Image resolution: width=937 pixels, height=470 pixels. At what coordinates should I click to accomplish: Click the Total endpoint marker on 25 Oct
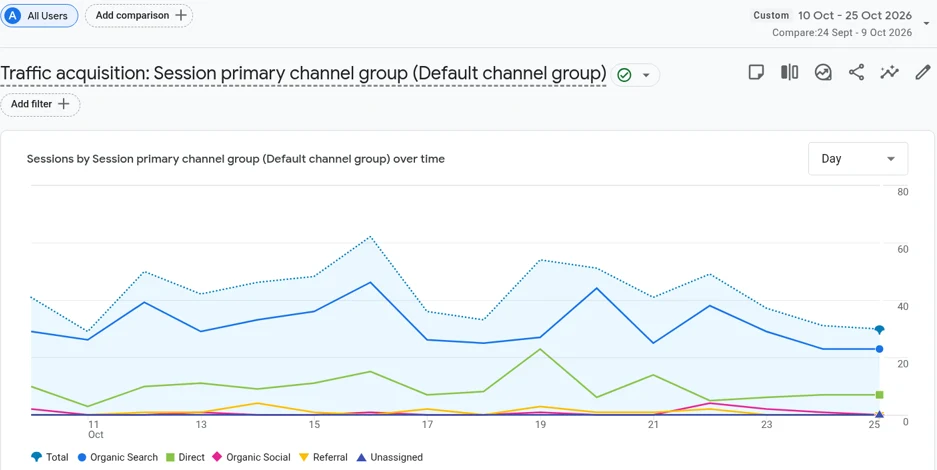(x=880, y=329)
